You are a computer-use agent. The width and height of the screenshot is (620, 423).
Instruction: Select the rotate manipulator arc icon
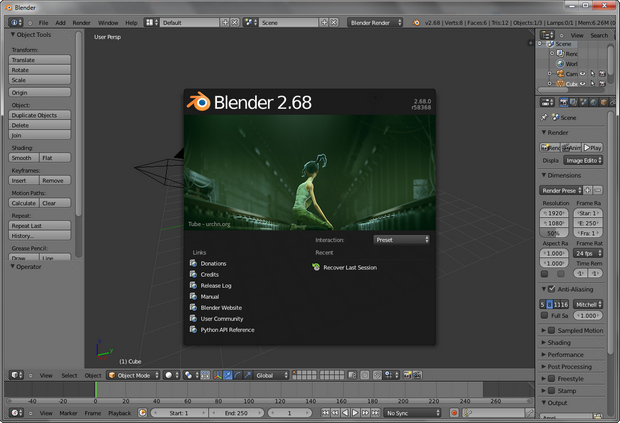238,375
